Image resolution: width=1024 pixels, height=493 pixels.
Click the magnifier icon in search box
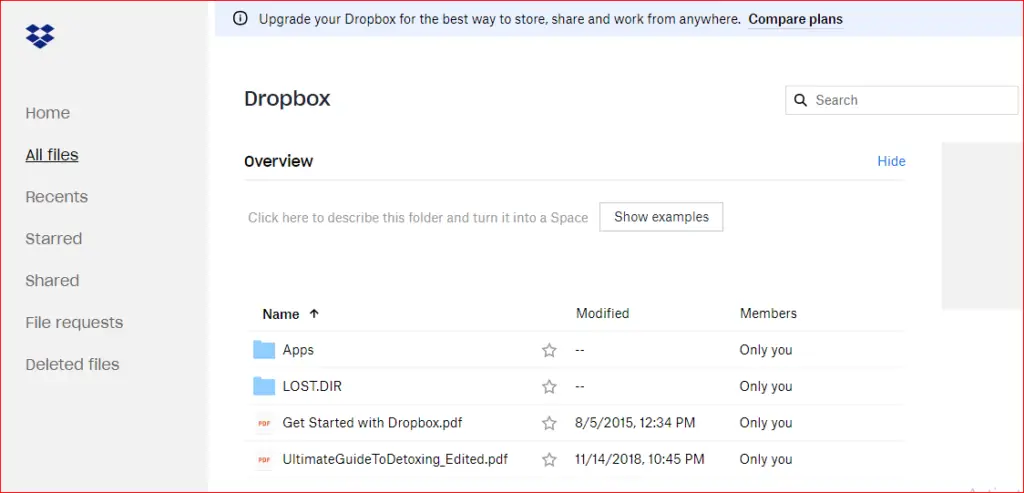[x=800, y=100]
